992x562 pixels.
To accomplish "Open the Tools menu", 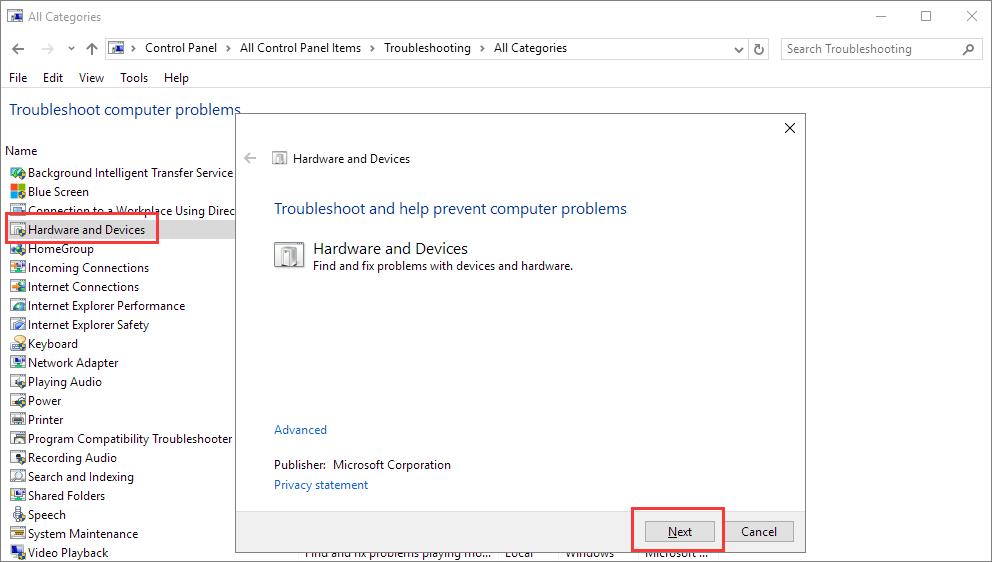I will pos(134,78).
